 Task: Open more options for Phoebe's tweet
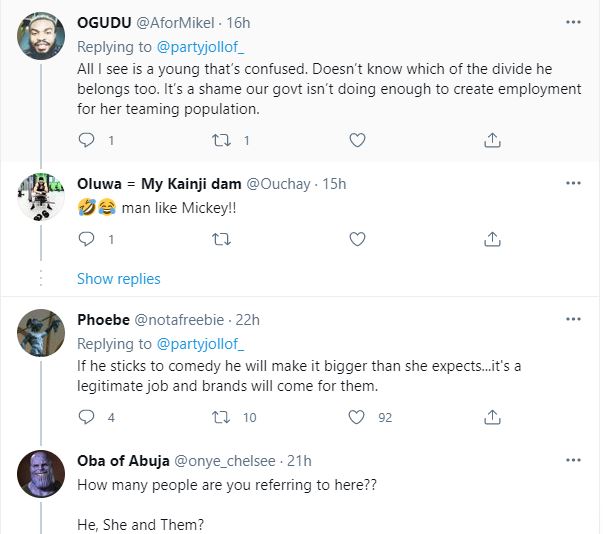[x=573, y=319]
